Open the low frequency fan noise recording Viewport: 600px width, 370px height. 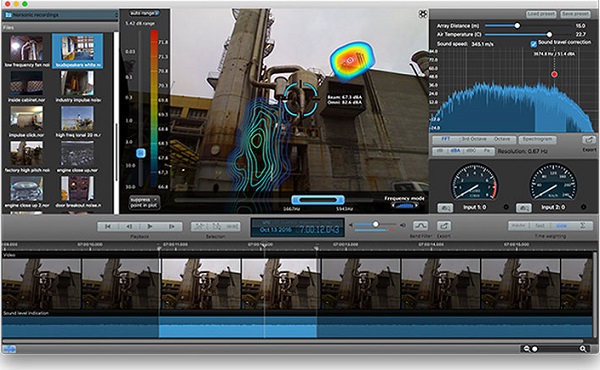click(27, 51)
